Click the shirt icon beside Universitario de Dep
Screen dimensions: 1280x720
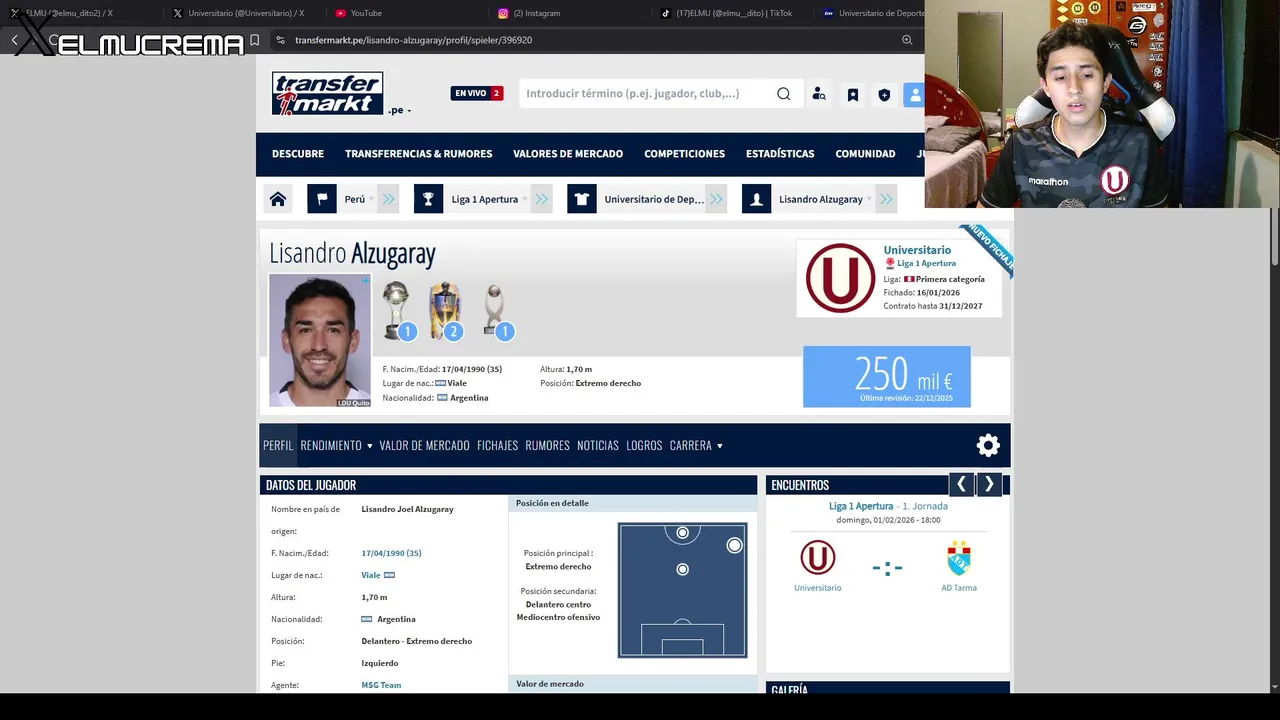click(x=581, y=199)
